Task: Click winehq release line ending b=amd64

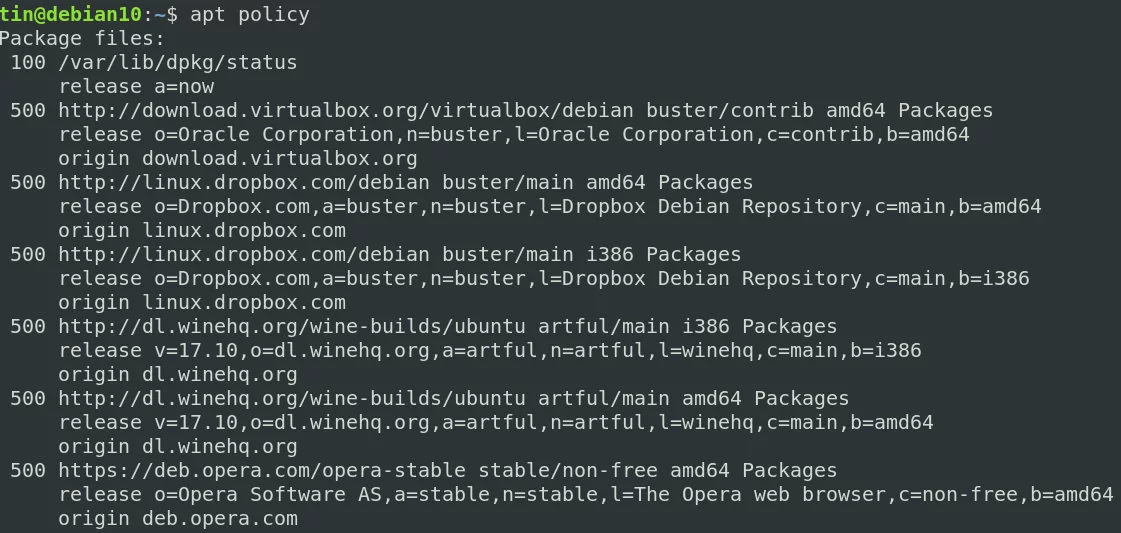Action: (496, 423)
